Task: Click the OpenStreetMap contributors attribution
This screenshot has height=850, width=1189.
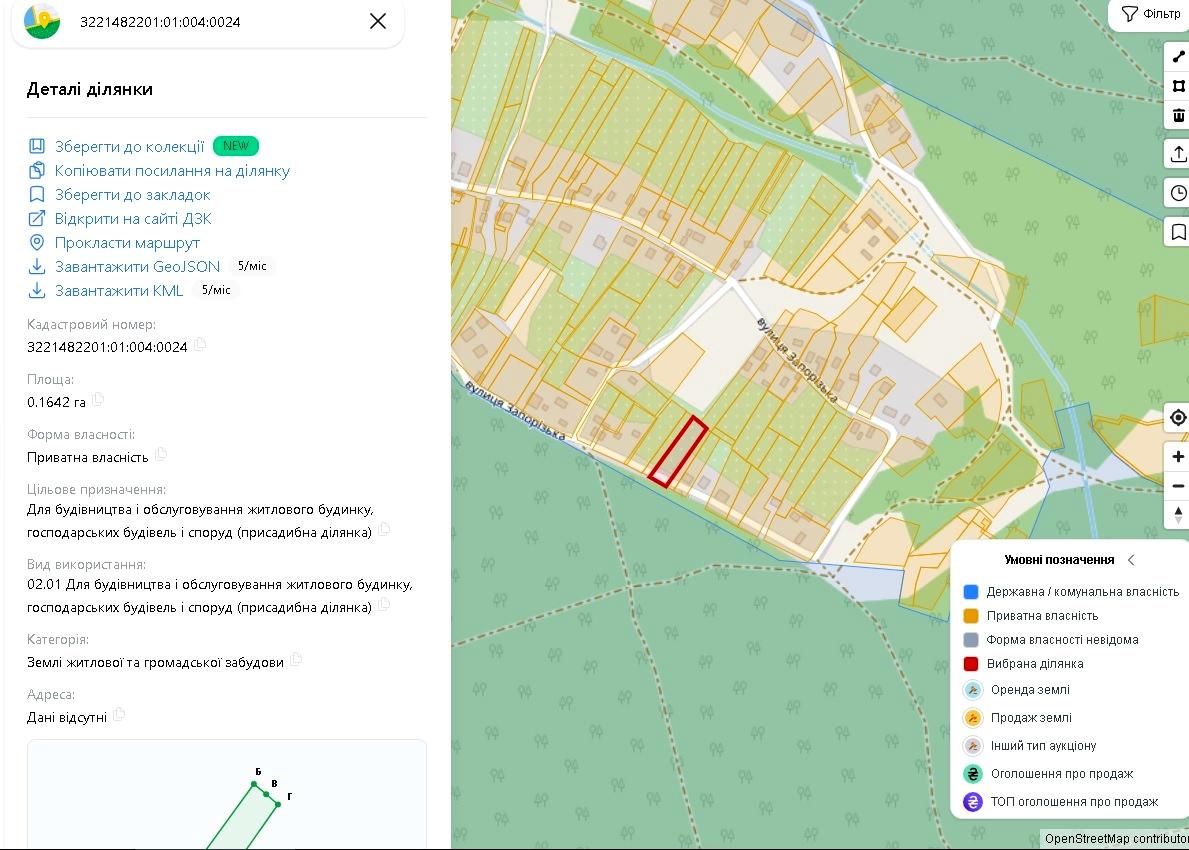Action: pos(1115,838)
